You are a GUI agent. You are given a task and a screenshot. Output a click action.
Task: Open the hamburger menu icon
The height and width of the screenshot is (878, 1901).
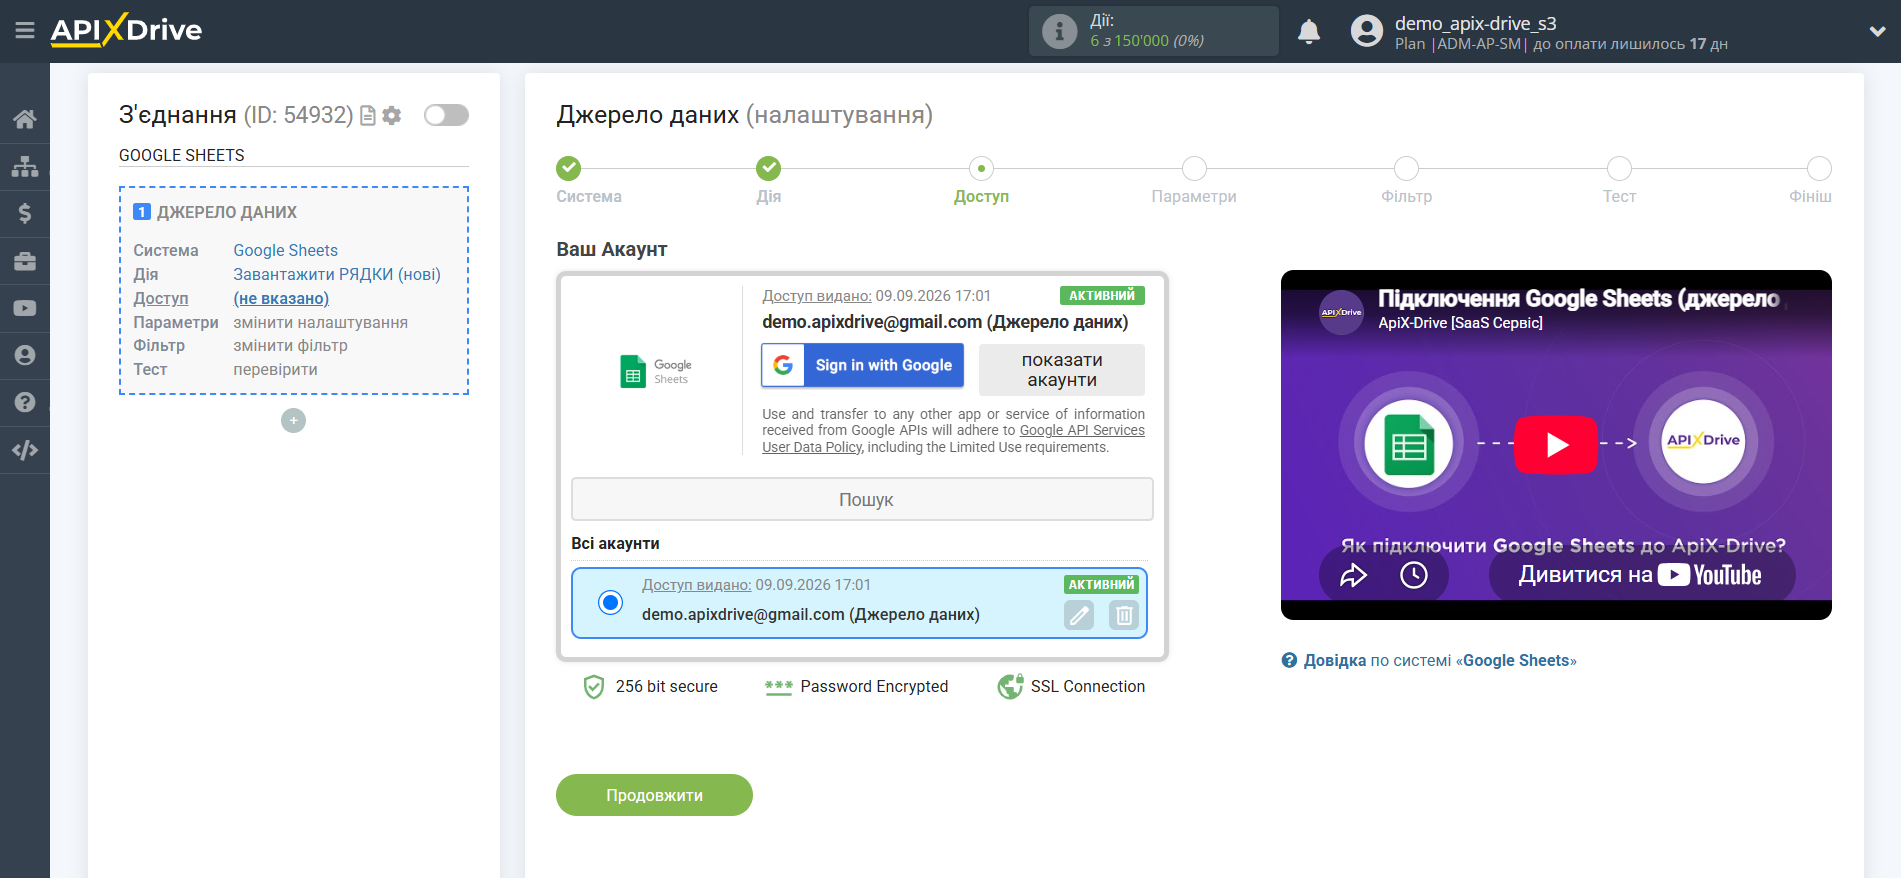(x=25, y=31)
